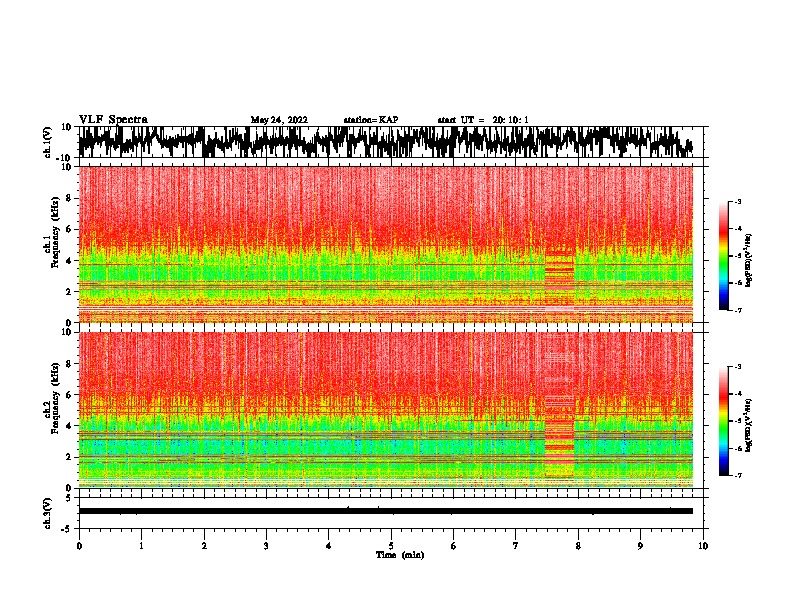Click the "ch.3(V)" axis label
The height and width of the screenshot is (612, 792).
pos(48,513)
